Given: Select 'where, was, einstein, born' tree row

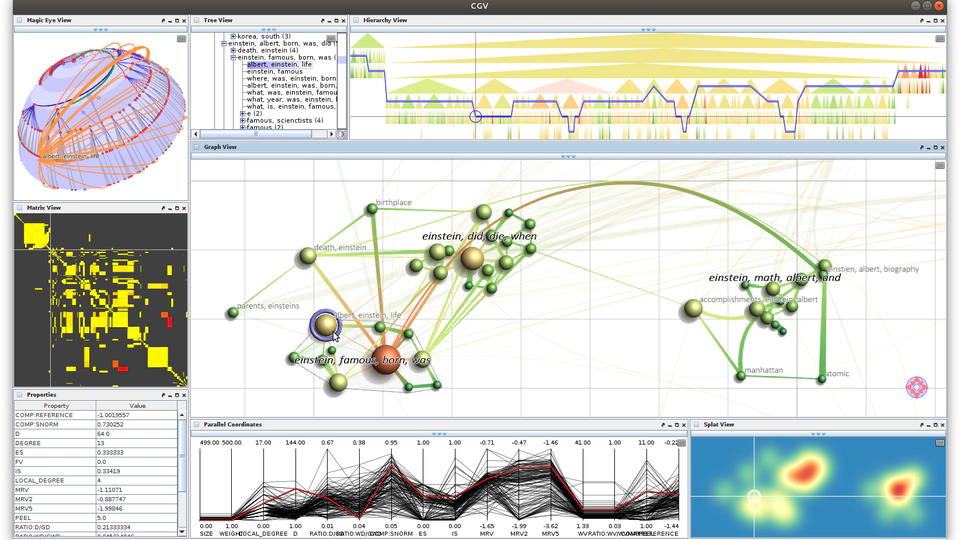Looking at the screenshot, I should pyautogui.click(x=291, y=78).
